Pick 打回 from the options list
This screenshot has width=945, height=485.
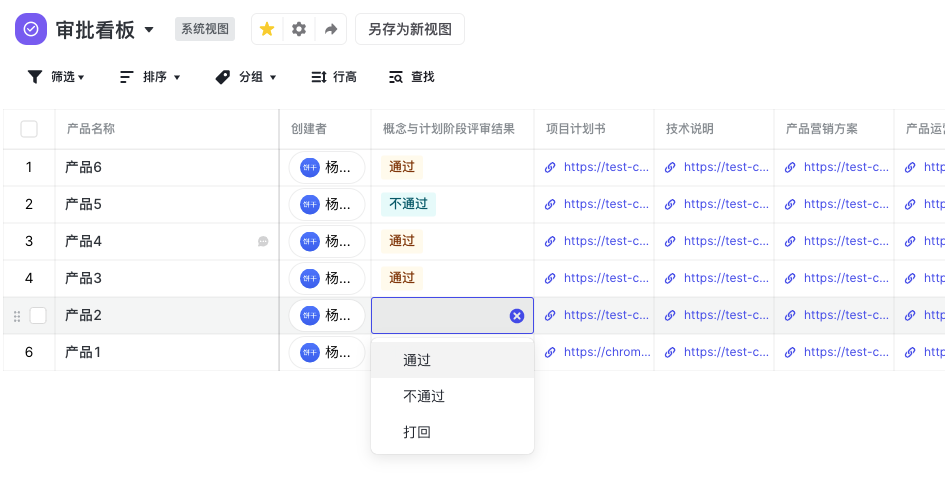click(417, 432)
